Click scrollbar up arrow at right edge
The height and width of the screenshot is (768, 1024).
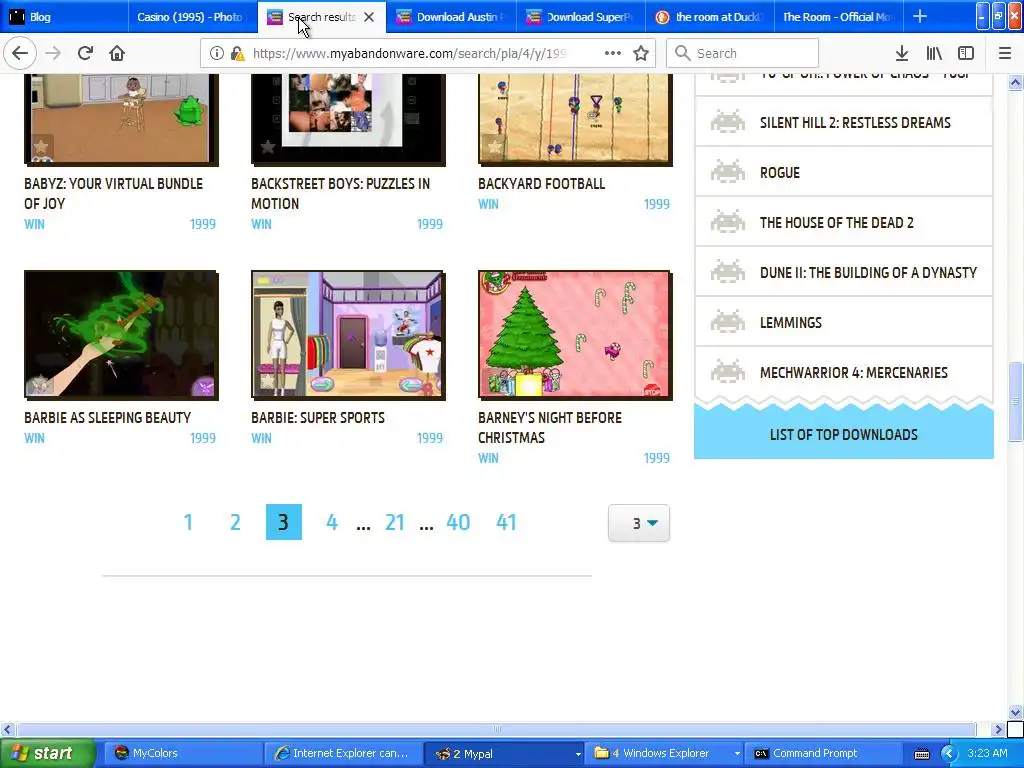click(x=1015, y=82)
